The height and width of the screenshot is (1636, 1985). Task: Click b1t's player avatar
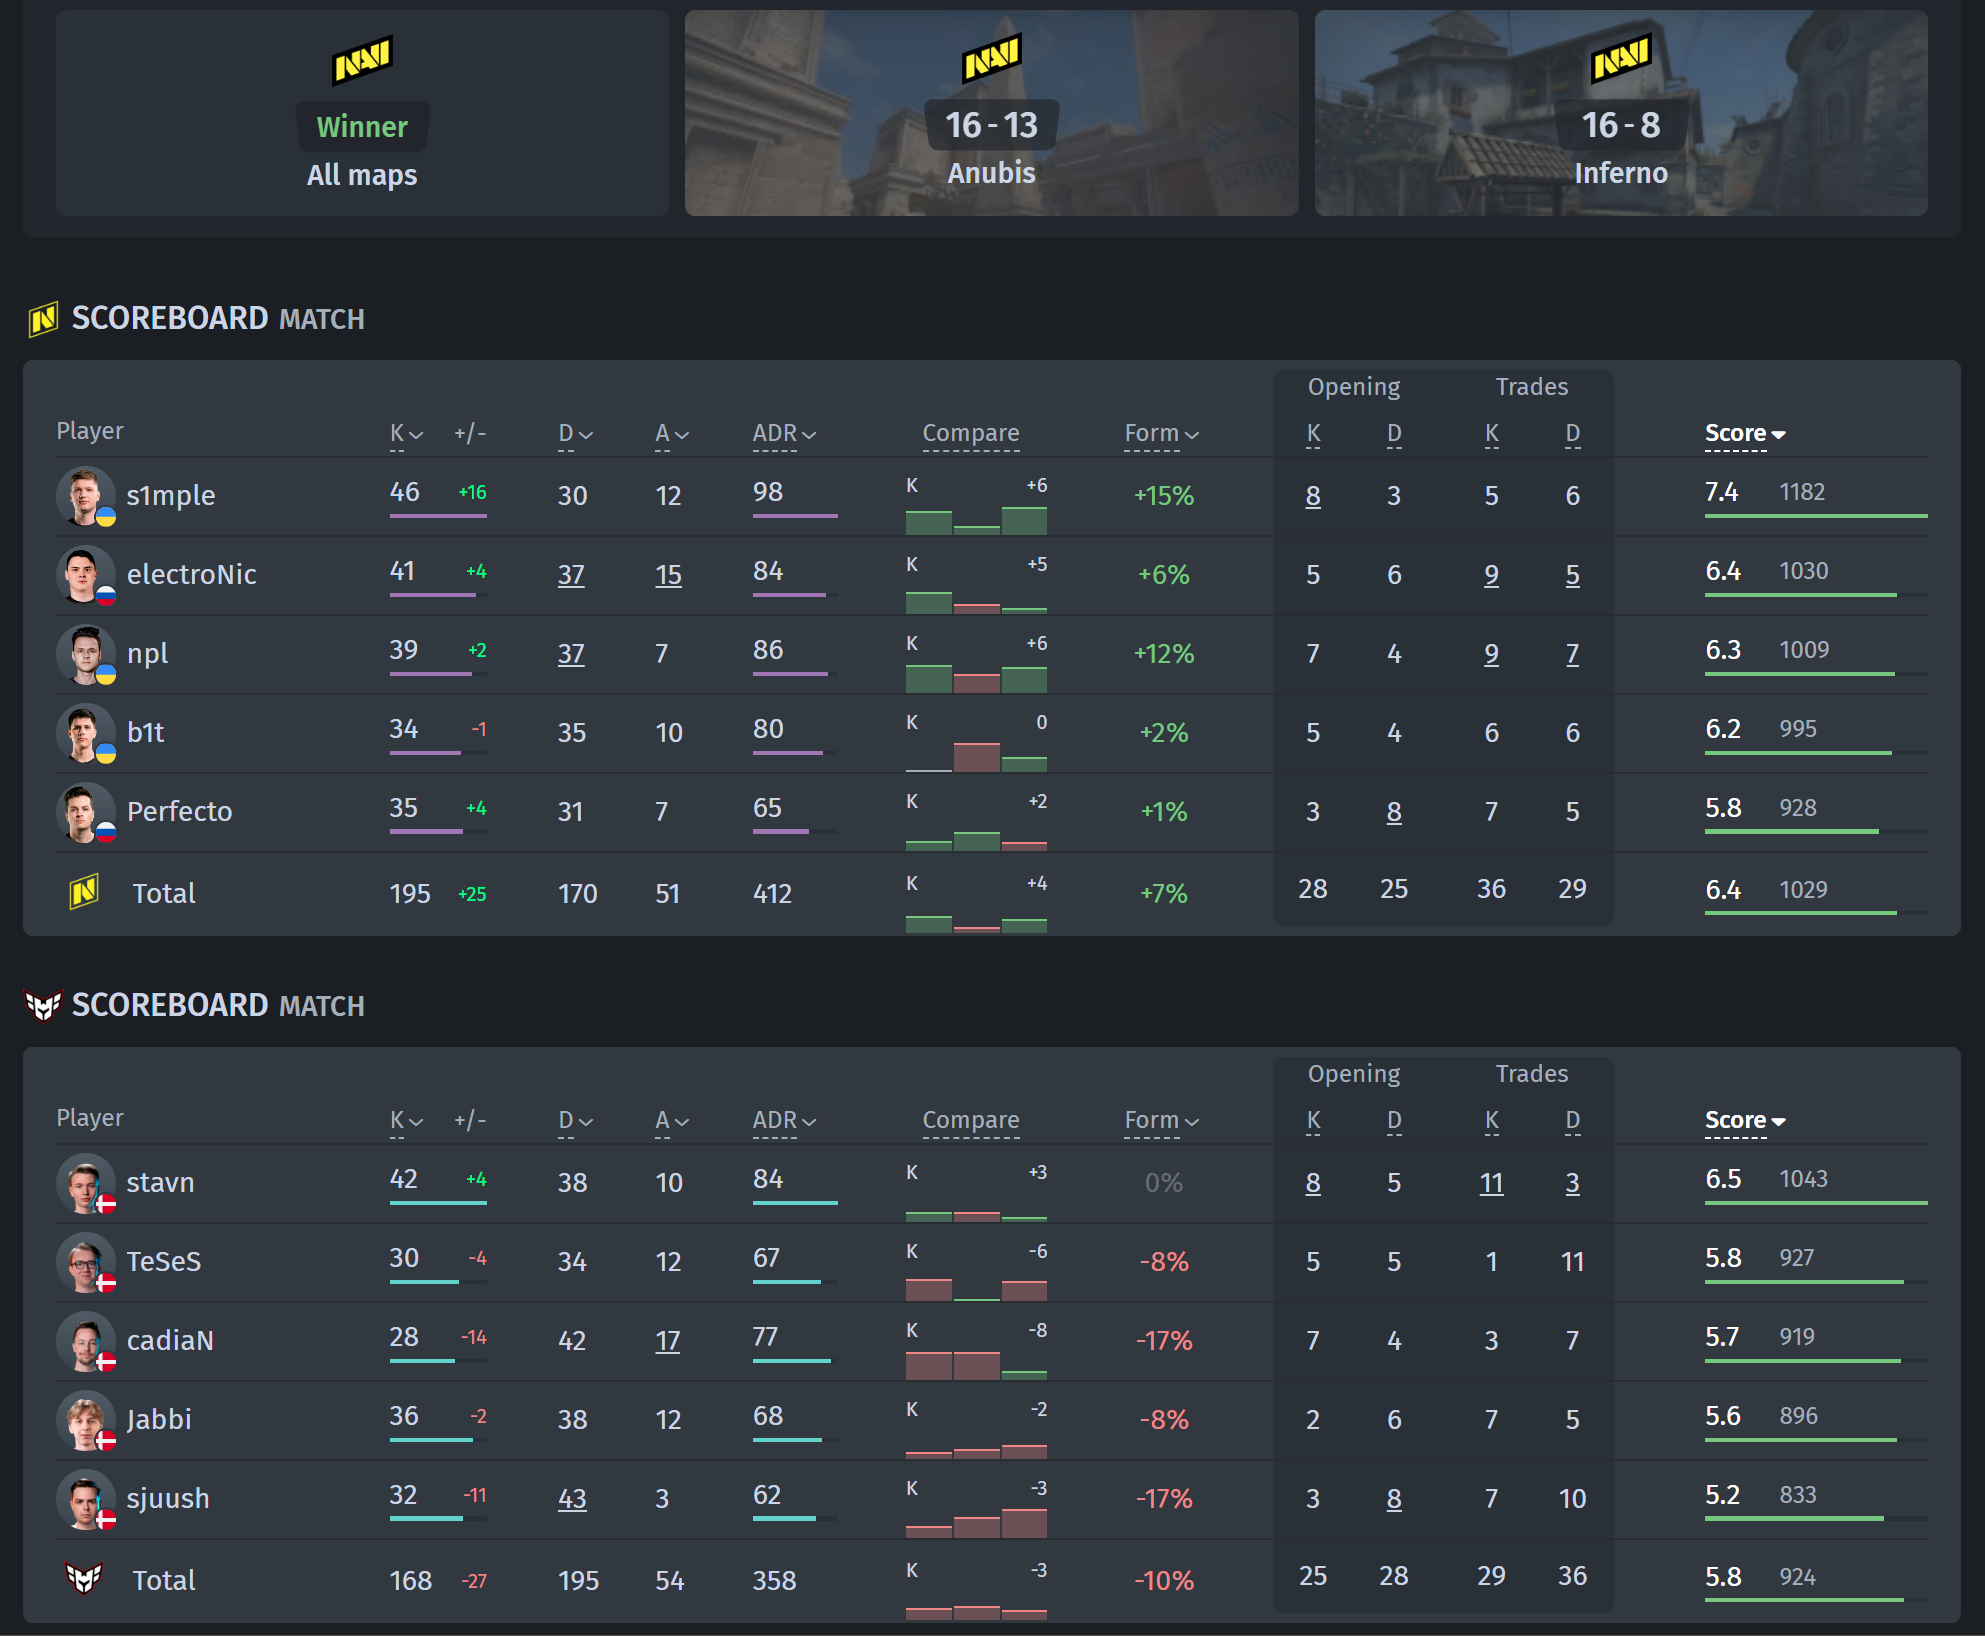85,732
